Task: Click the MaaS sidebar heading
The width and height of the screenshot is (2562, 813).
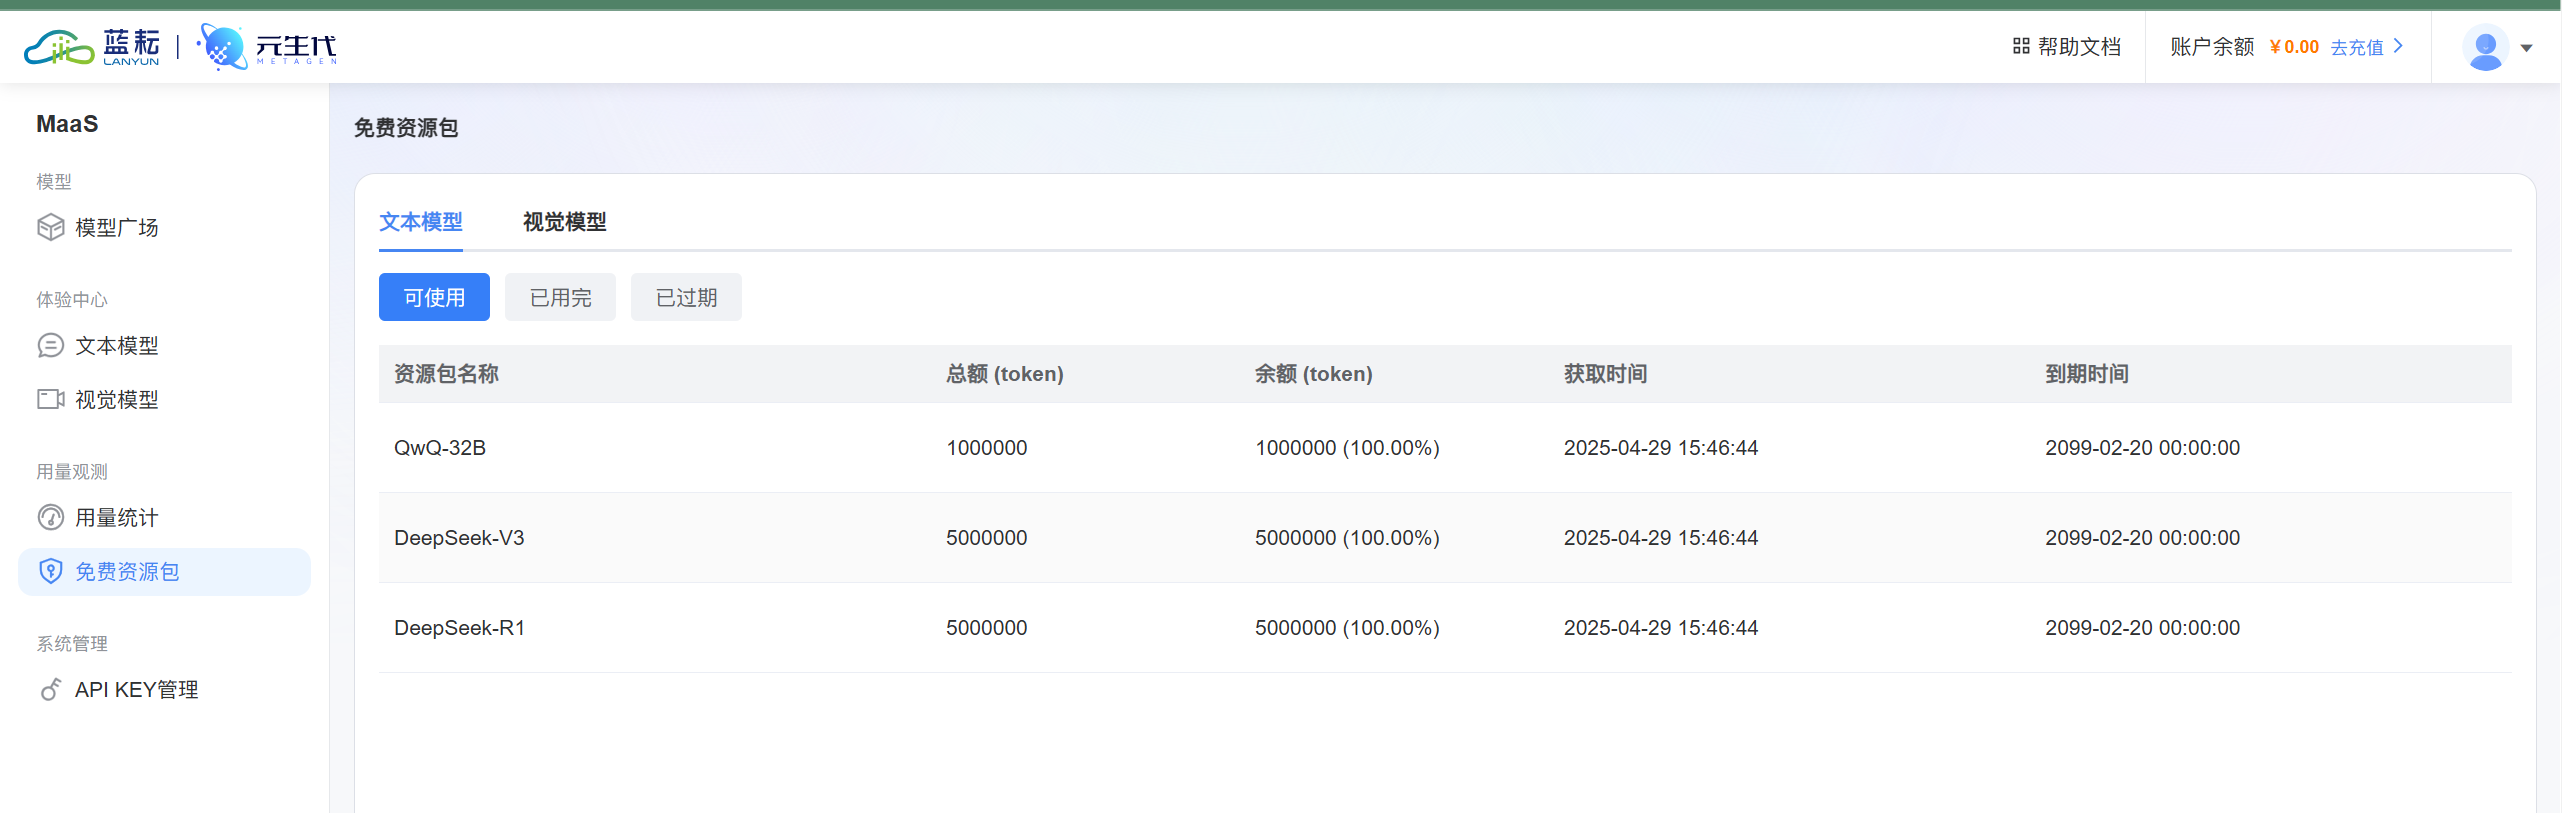Action: (x=67, y=124)
